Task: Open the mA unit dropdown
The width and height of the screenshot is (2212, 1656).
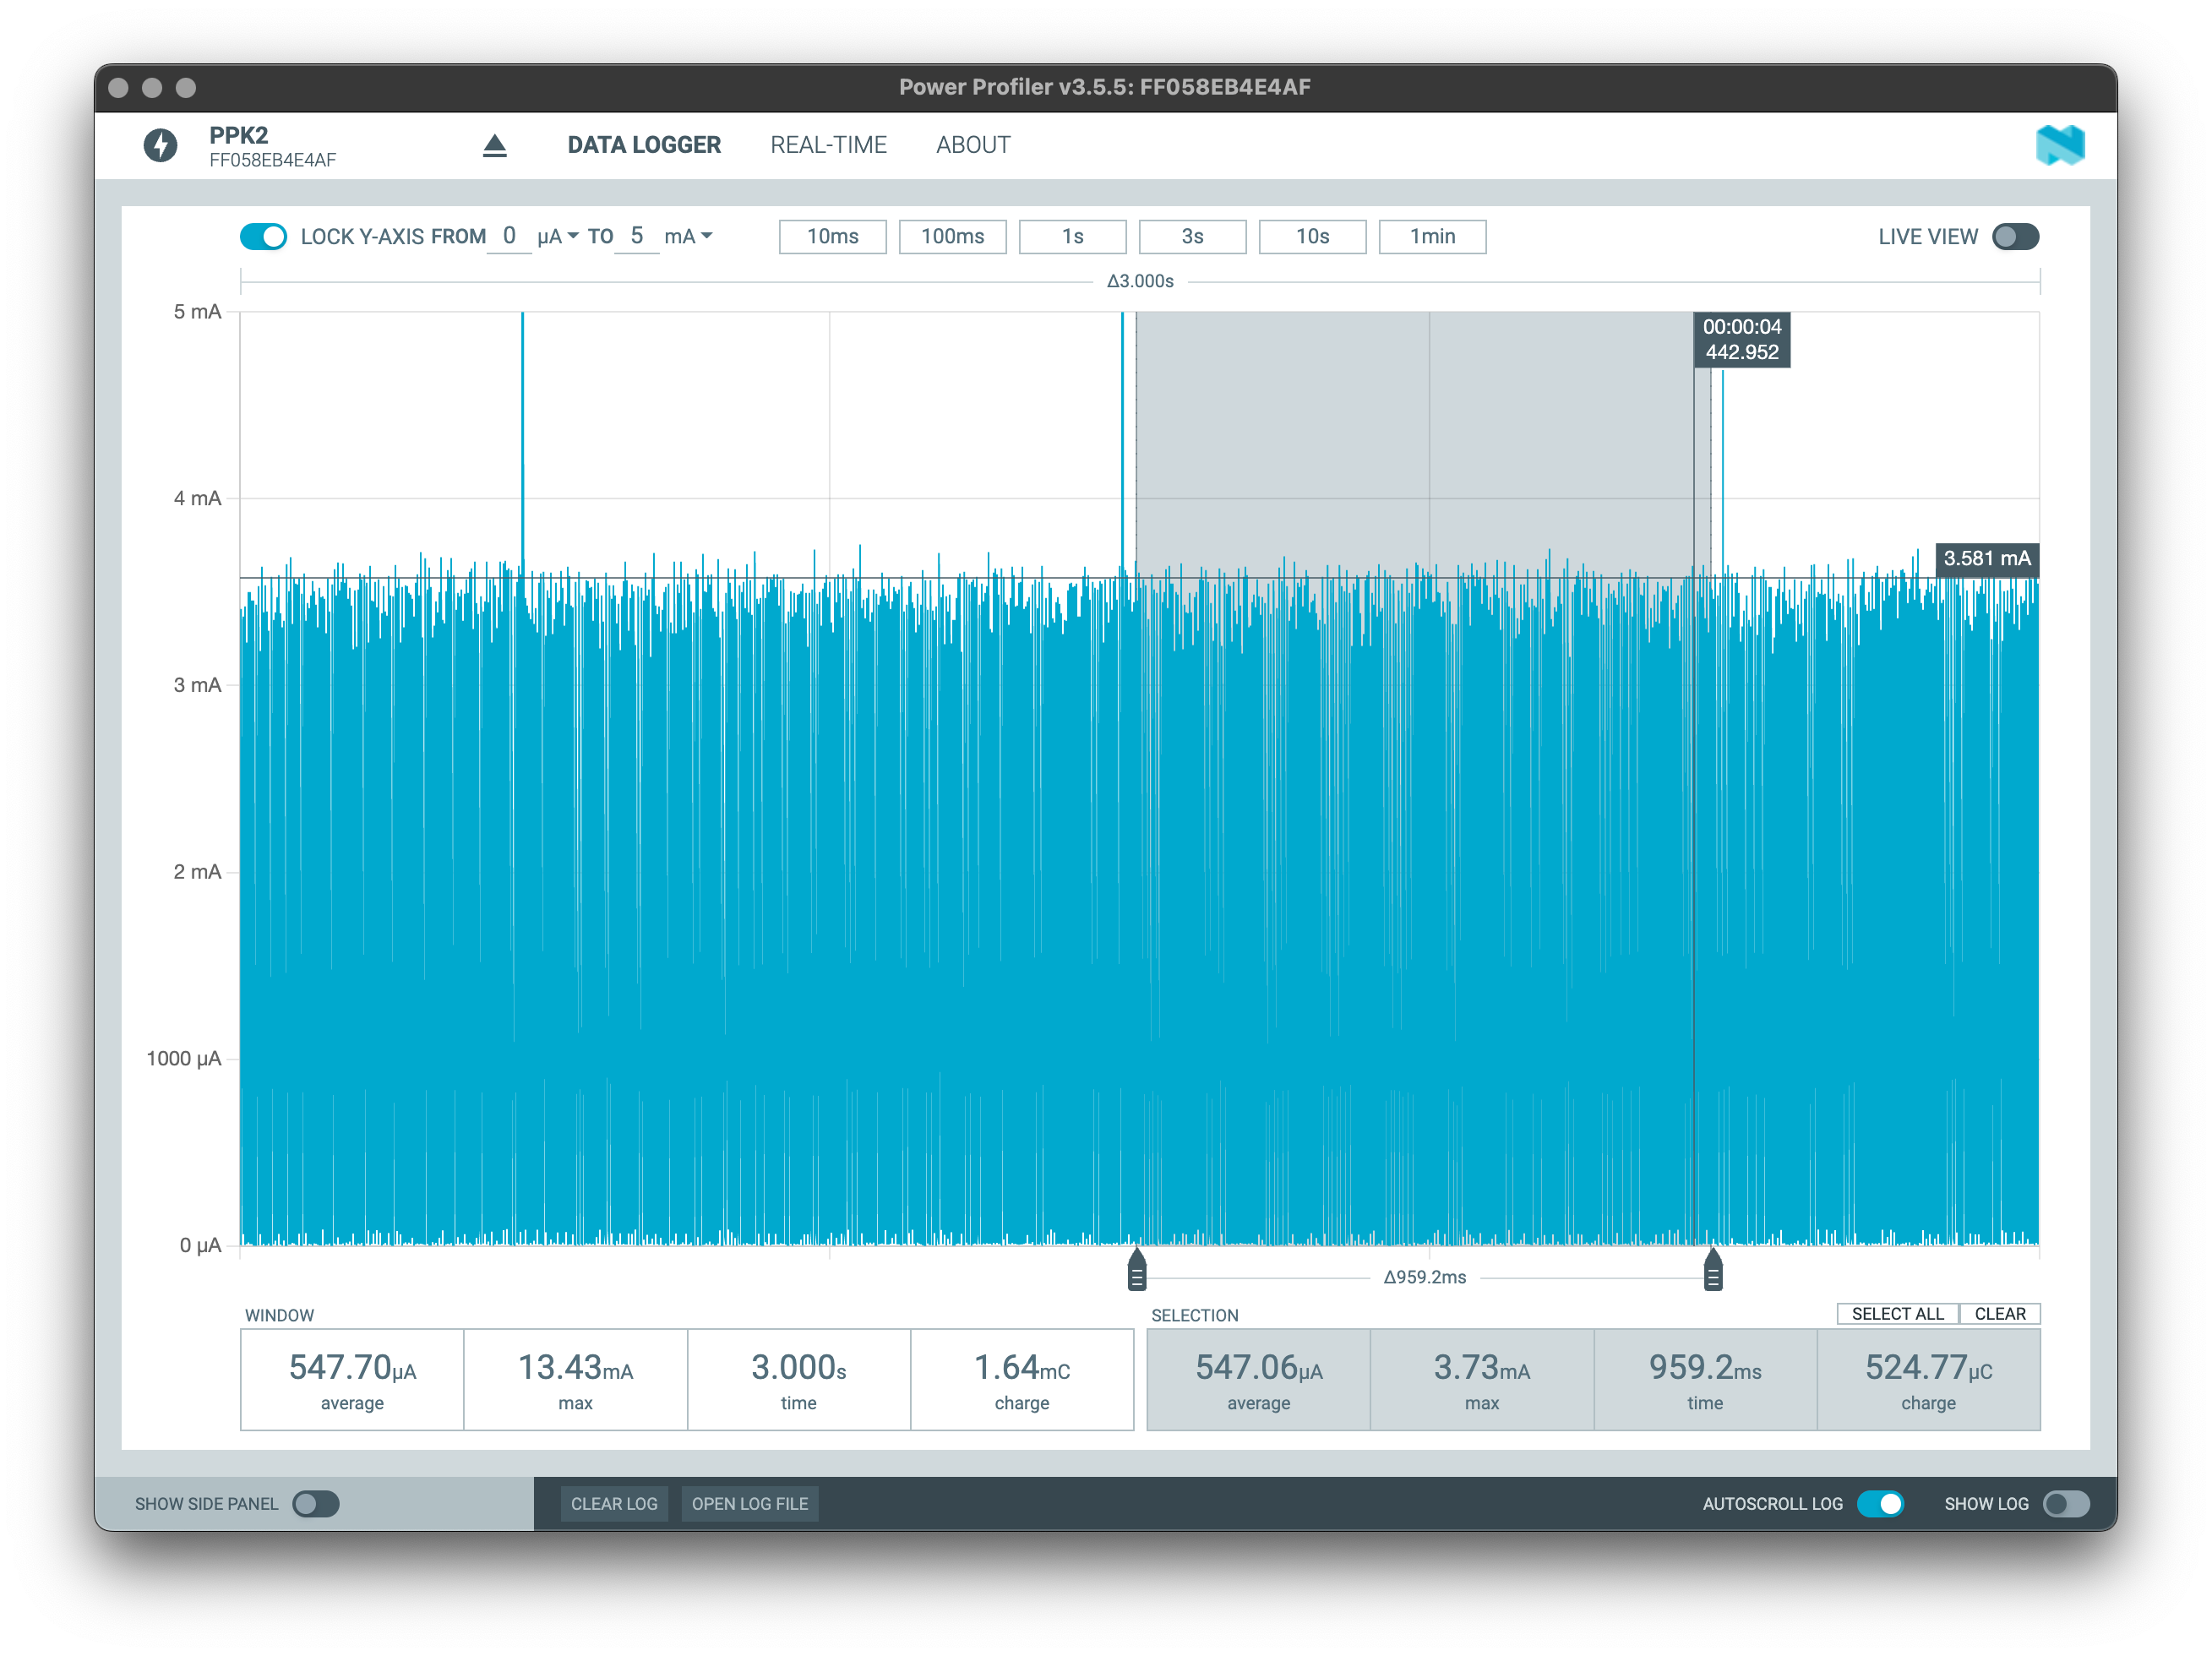Action: 688,237
